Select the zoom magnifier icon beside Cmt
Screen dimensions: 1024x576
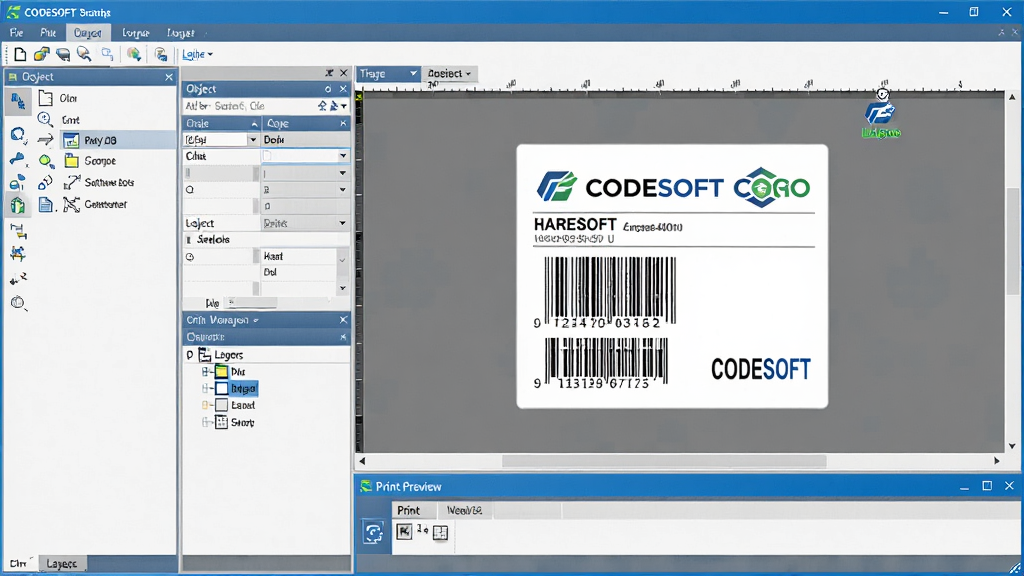coord(45,119)
